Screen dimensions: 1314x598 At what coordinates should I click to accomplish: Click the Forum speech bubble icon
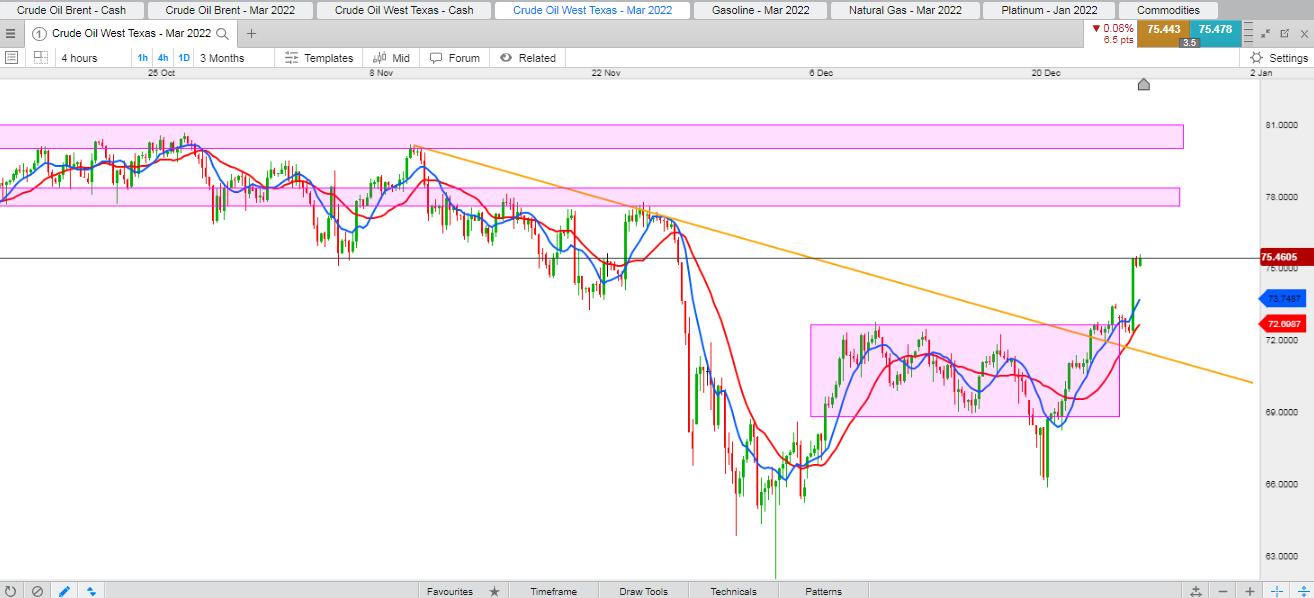click(x=436, y=58)
